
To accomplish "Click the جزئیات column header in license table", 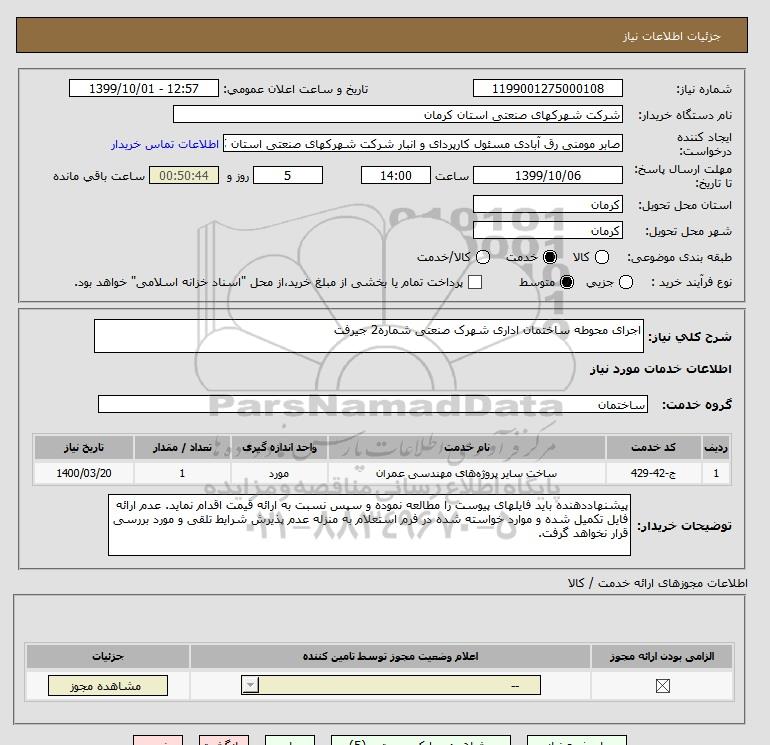I will click(x=108, y=656).
